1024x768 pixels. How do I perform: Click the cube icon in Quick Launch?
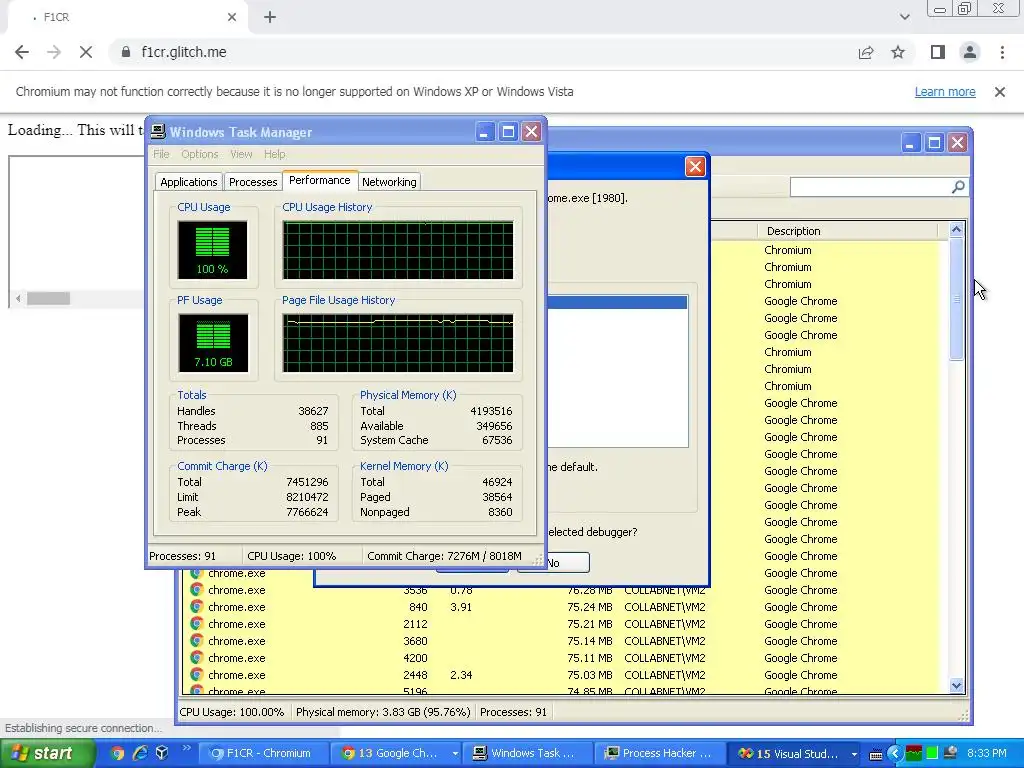point(162,754)
